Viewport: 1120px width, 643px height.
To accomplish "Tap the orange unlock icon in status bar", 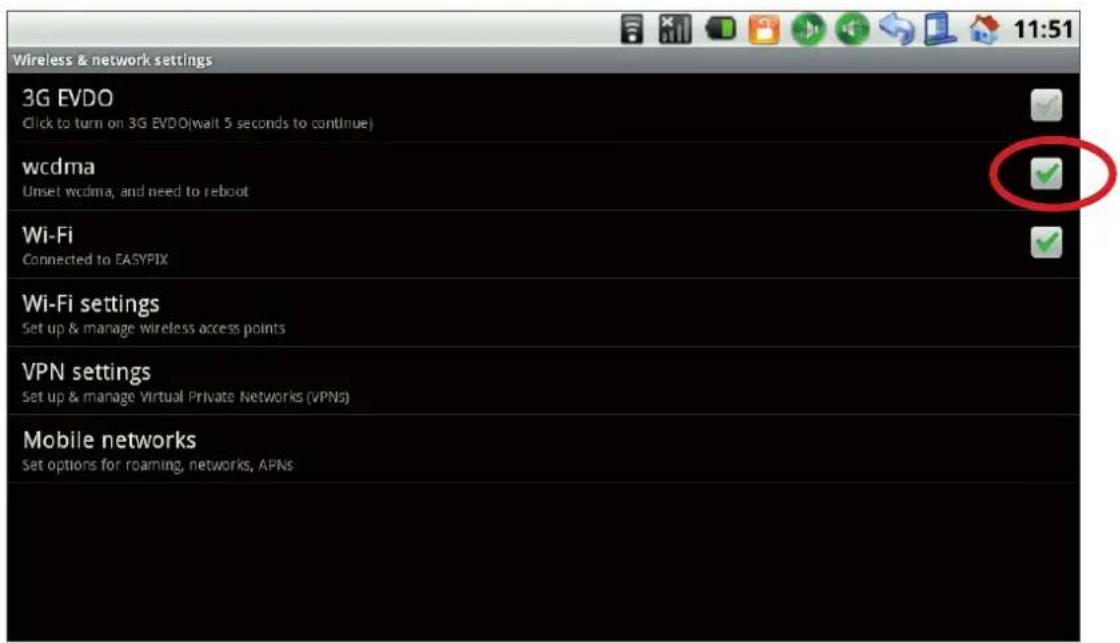I will click(764, 30).
